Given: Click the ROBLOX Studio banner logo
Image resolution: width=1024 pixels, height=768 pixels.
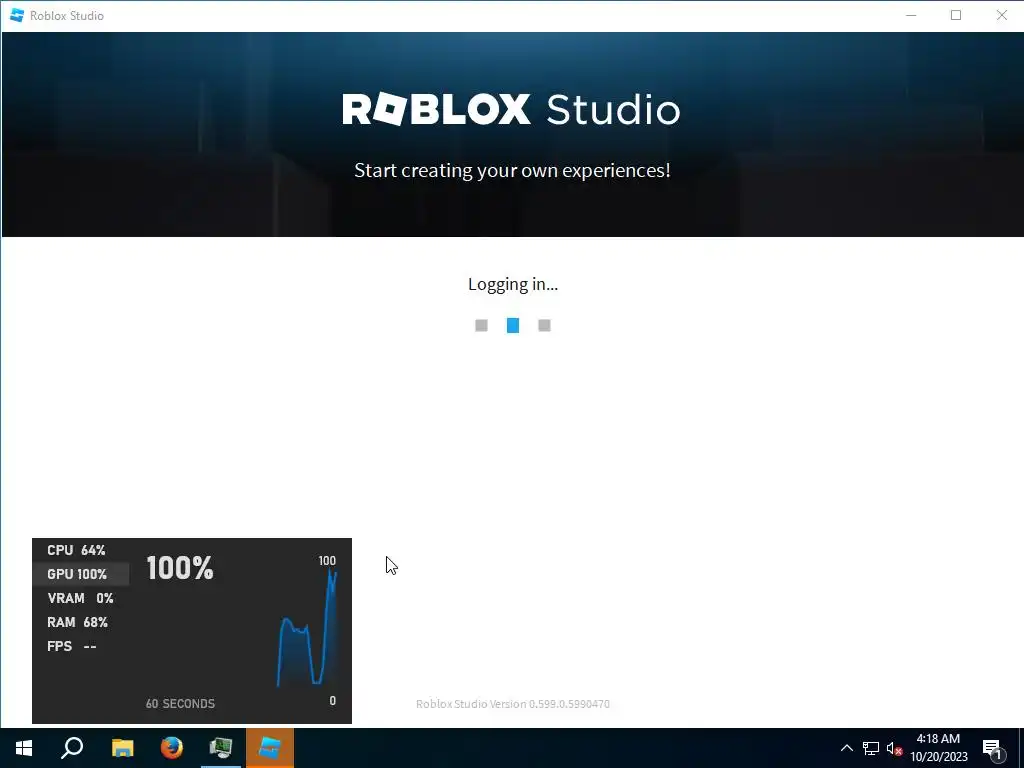Looking at the screenshot, I should click(x=511, y=109).
